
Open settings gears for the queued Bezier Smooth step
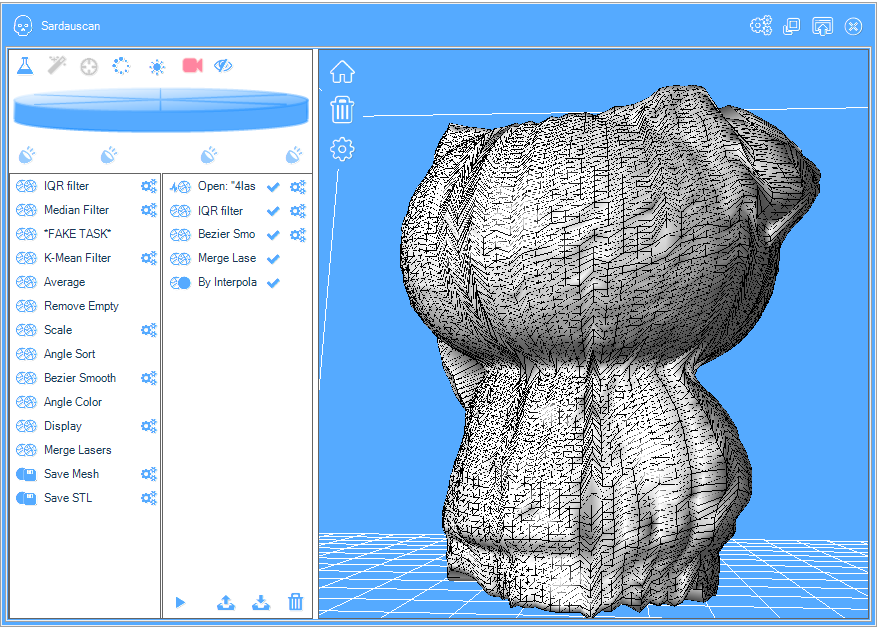(x=297, y=235)
